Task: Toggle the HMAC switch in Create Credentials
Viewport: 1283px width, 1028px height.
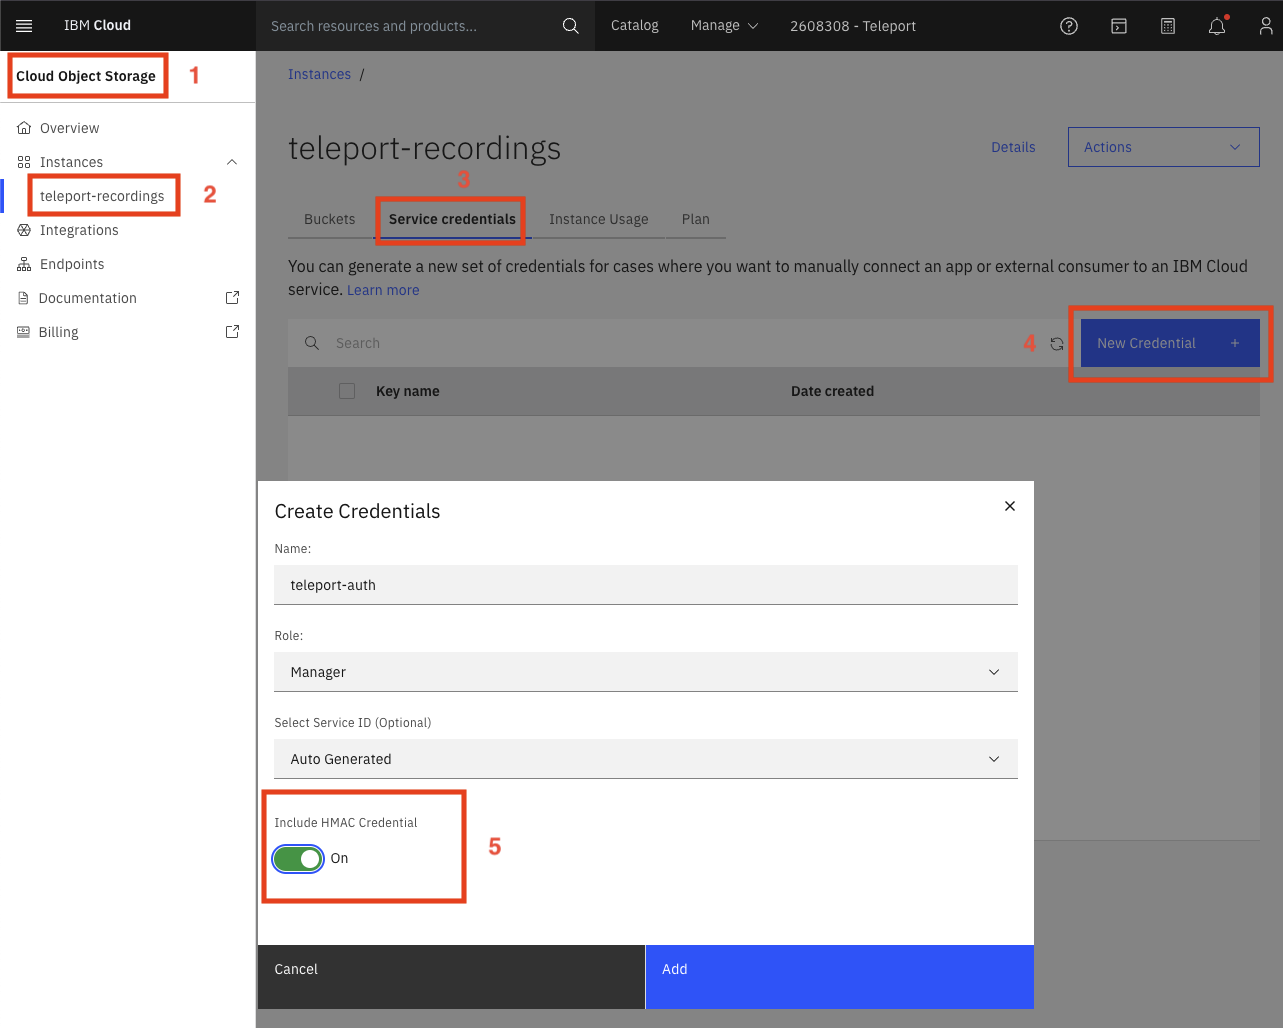Action: coord(297,858)
